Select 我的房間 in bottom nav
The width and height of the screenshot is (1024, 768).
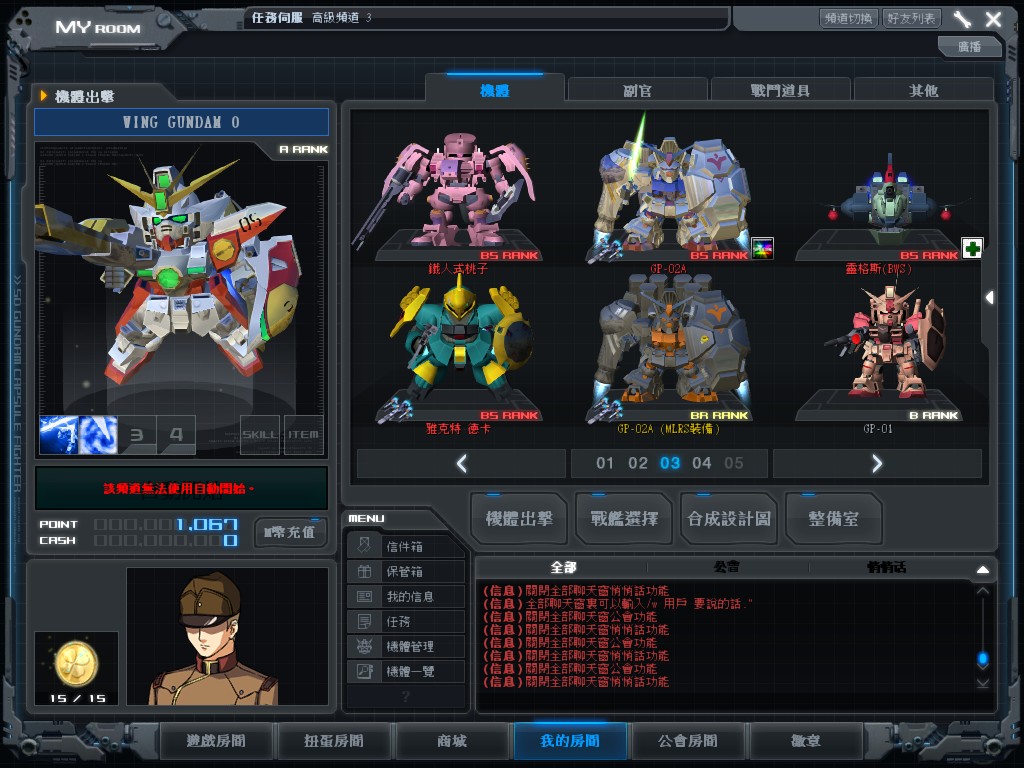(569, 741)
